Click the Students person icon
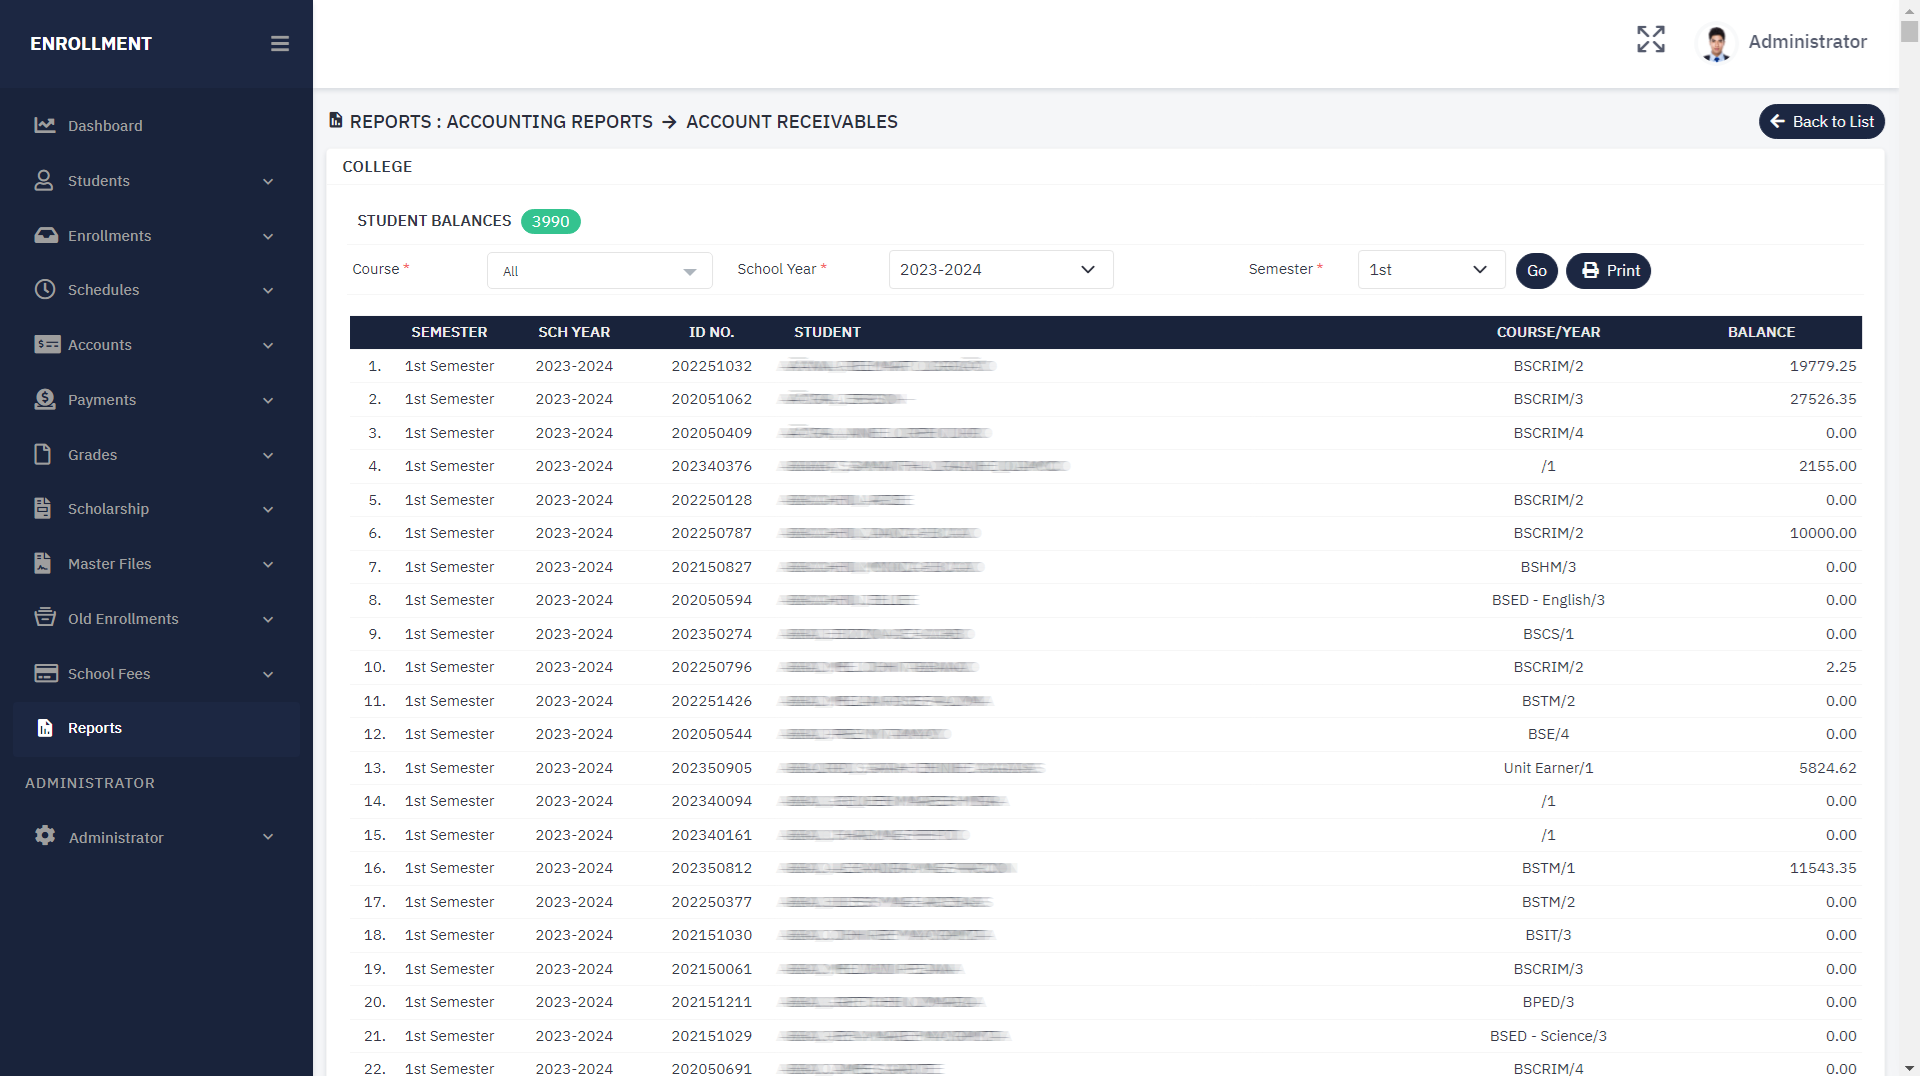Viewport: 1920px width, 1076px height. (x=44, y=181)
